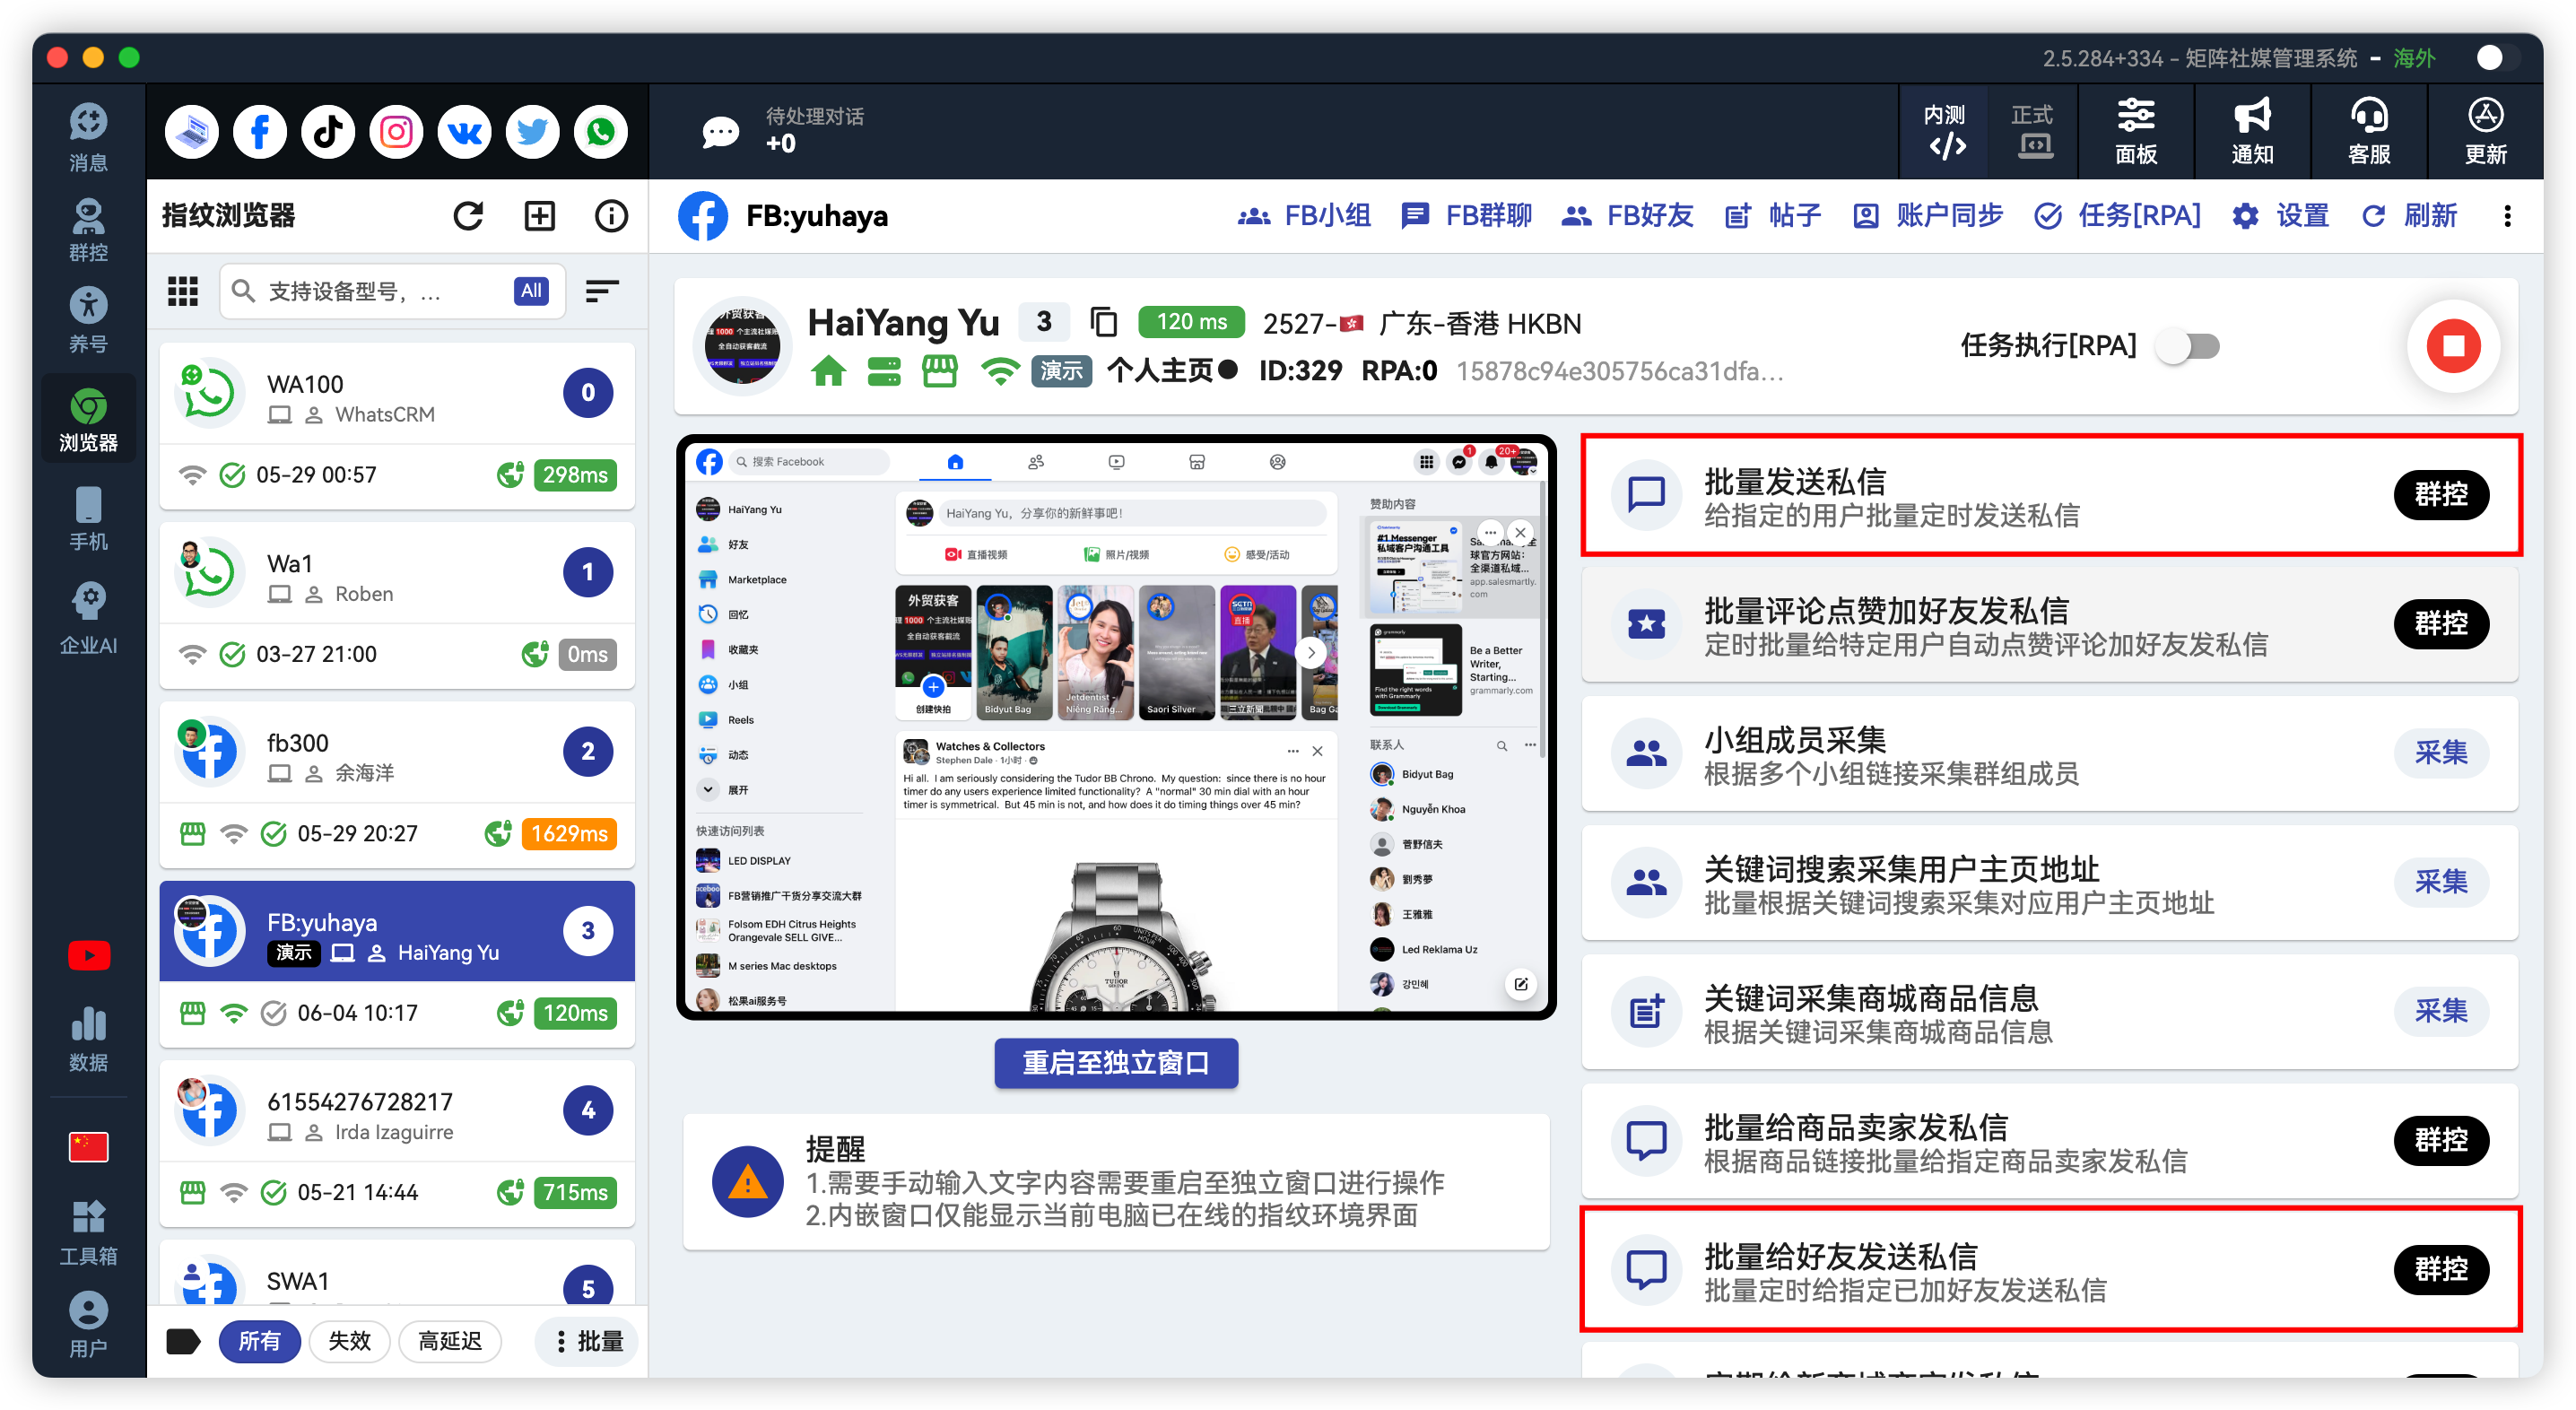The height and width of the screenshot is (1410, 2576).
Task: Select the fb300 browser entry
Action: click(397, 785)
